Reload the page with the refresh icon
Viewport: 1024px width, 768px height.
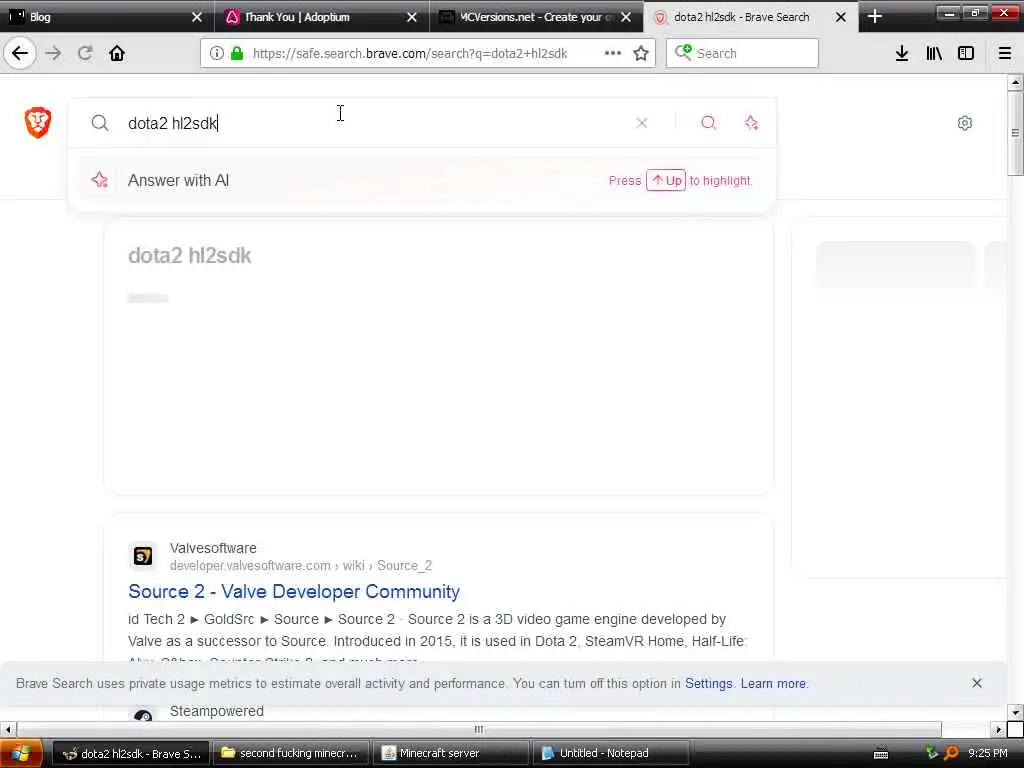tap(85, 53)
